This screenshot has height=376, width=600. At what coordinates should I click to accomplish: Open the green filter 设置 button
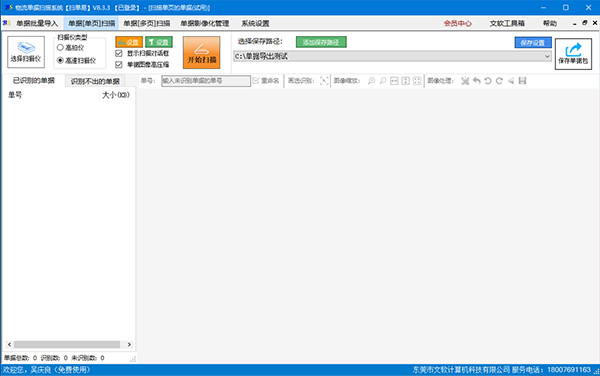pos(159,42)
